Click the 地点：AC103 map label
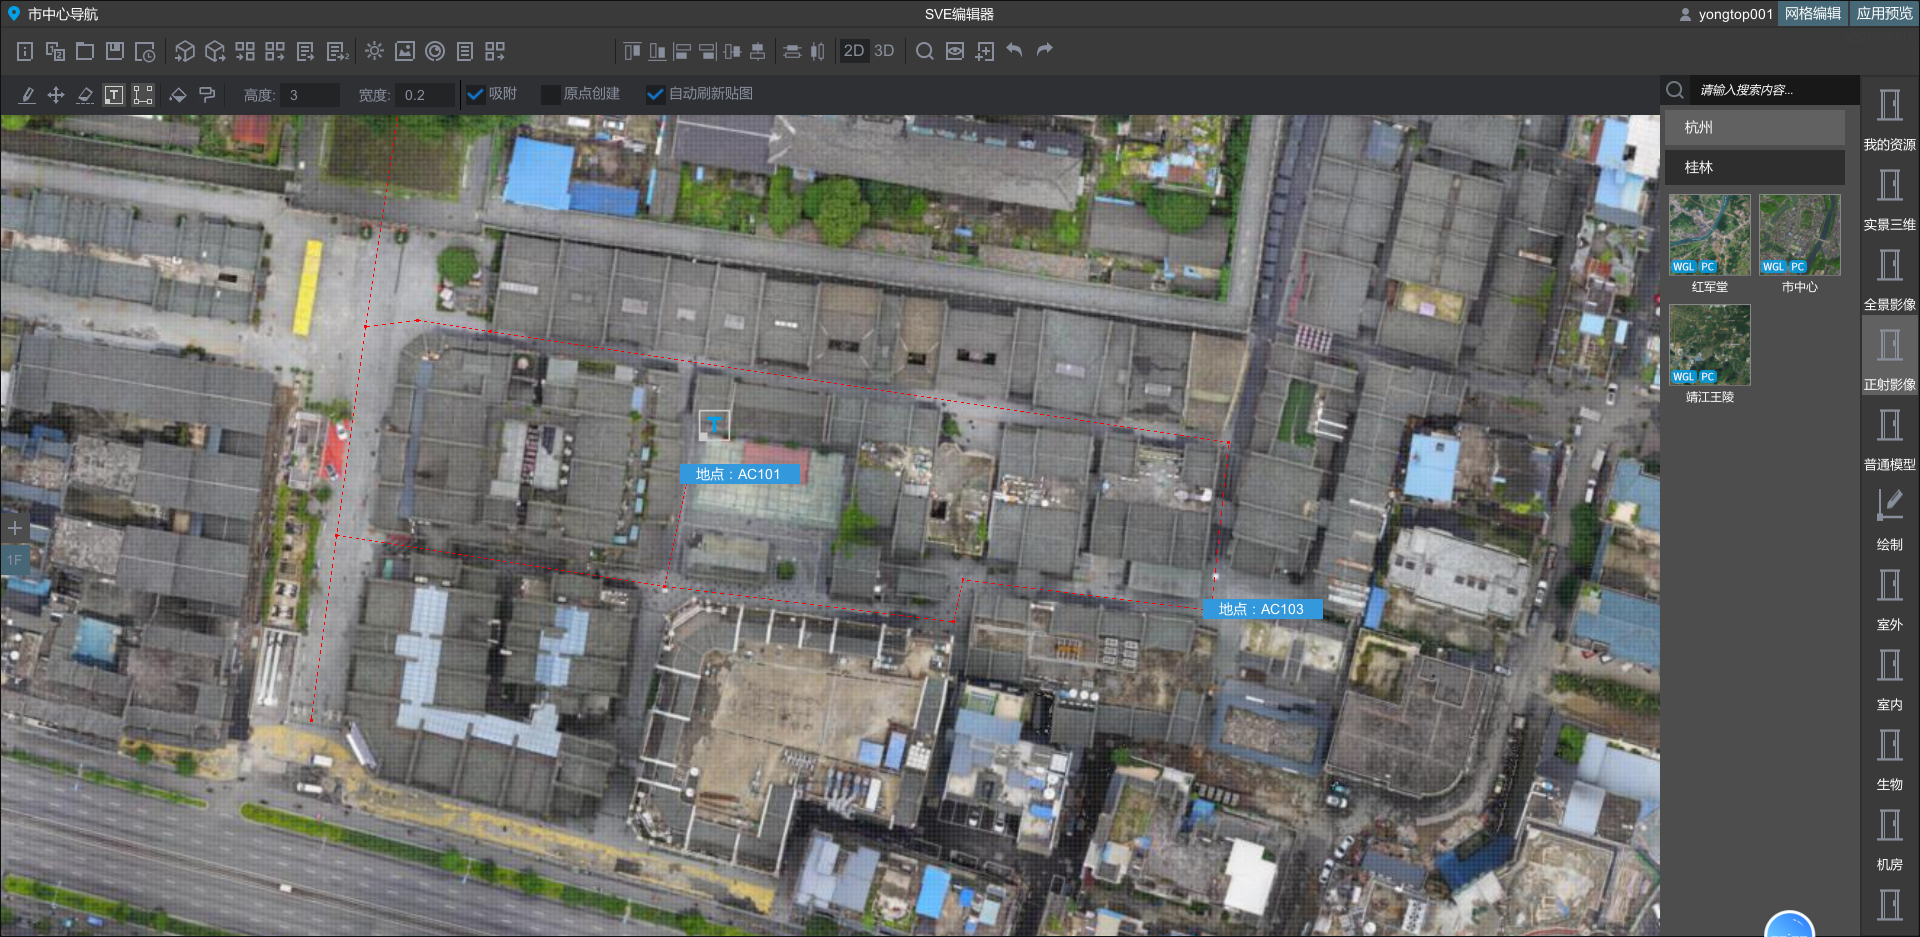The height and width of the screenshot is (937, 1920). click(1261, 609)
